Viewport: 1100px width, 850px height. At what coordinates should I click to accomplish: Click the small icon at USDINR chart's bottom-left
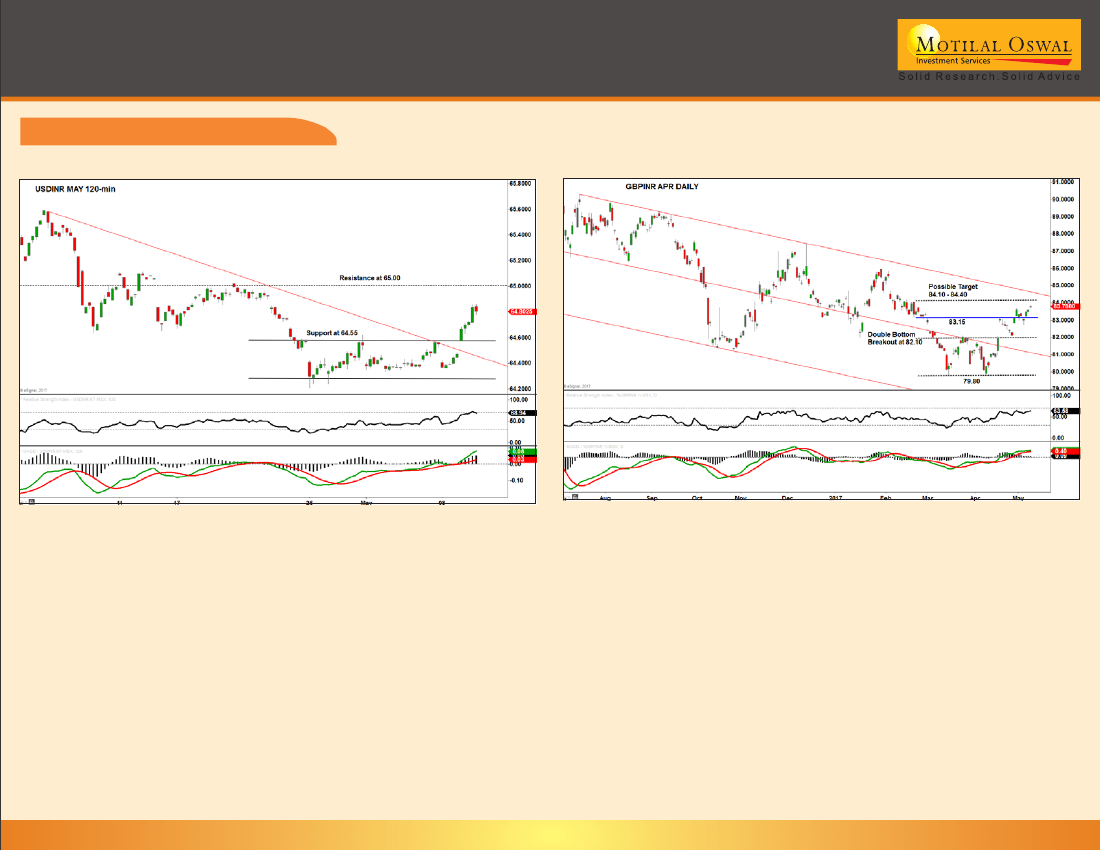click(30, 499)
